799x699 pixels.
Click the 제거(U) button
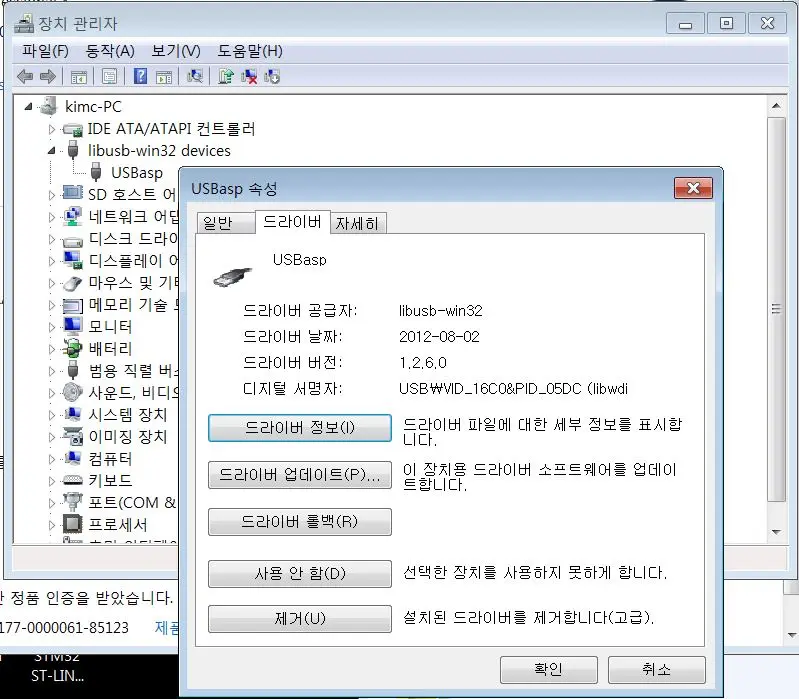[300, 619]
